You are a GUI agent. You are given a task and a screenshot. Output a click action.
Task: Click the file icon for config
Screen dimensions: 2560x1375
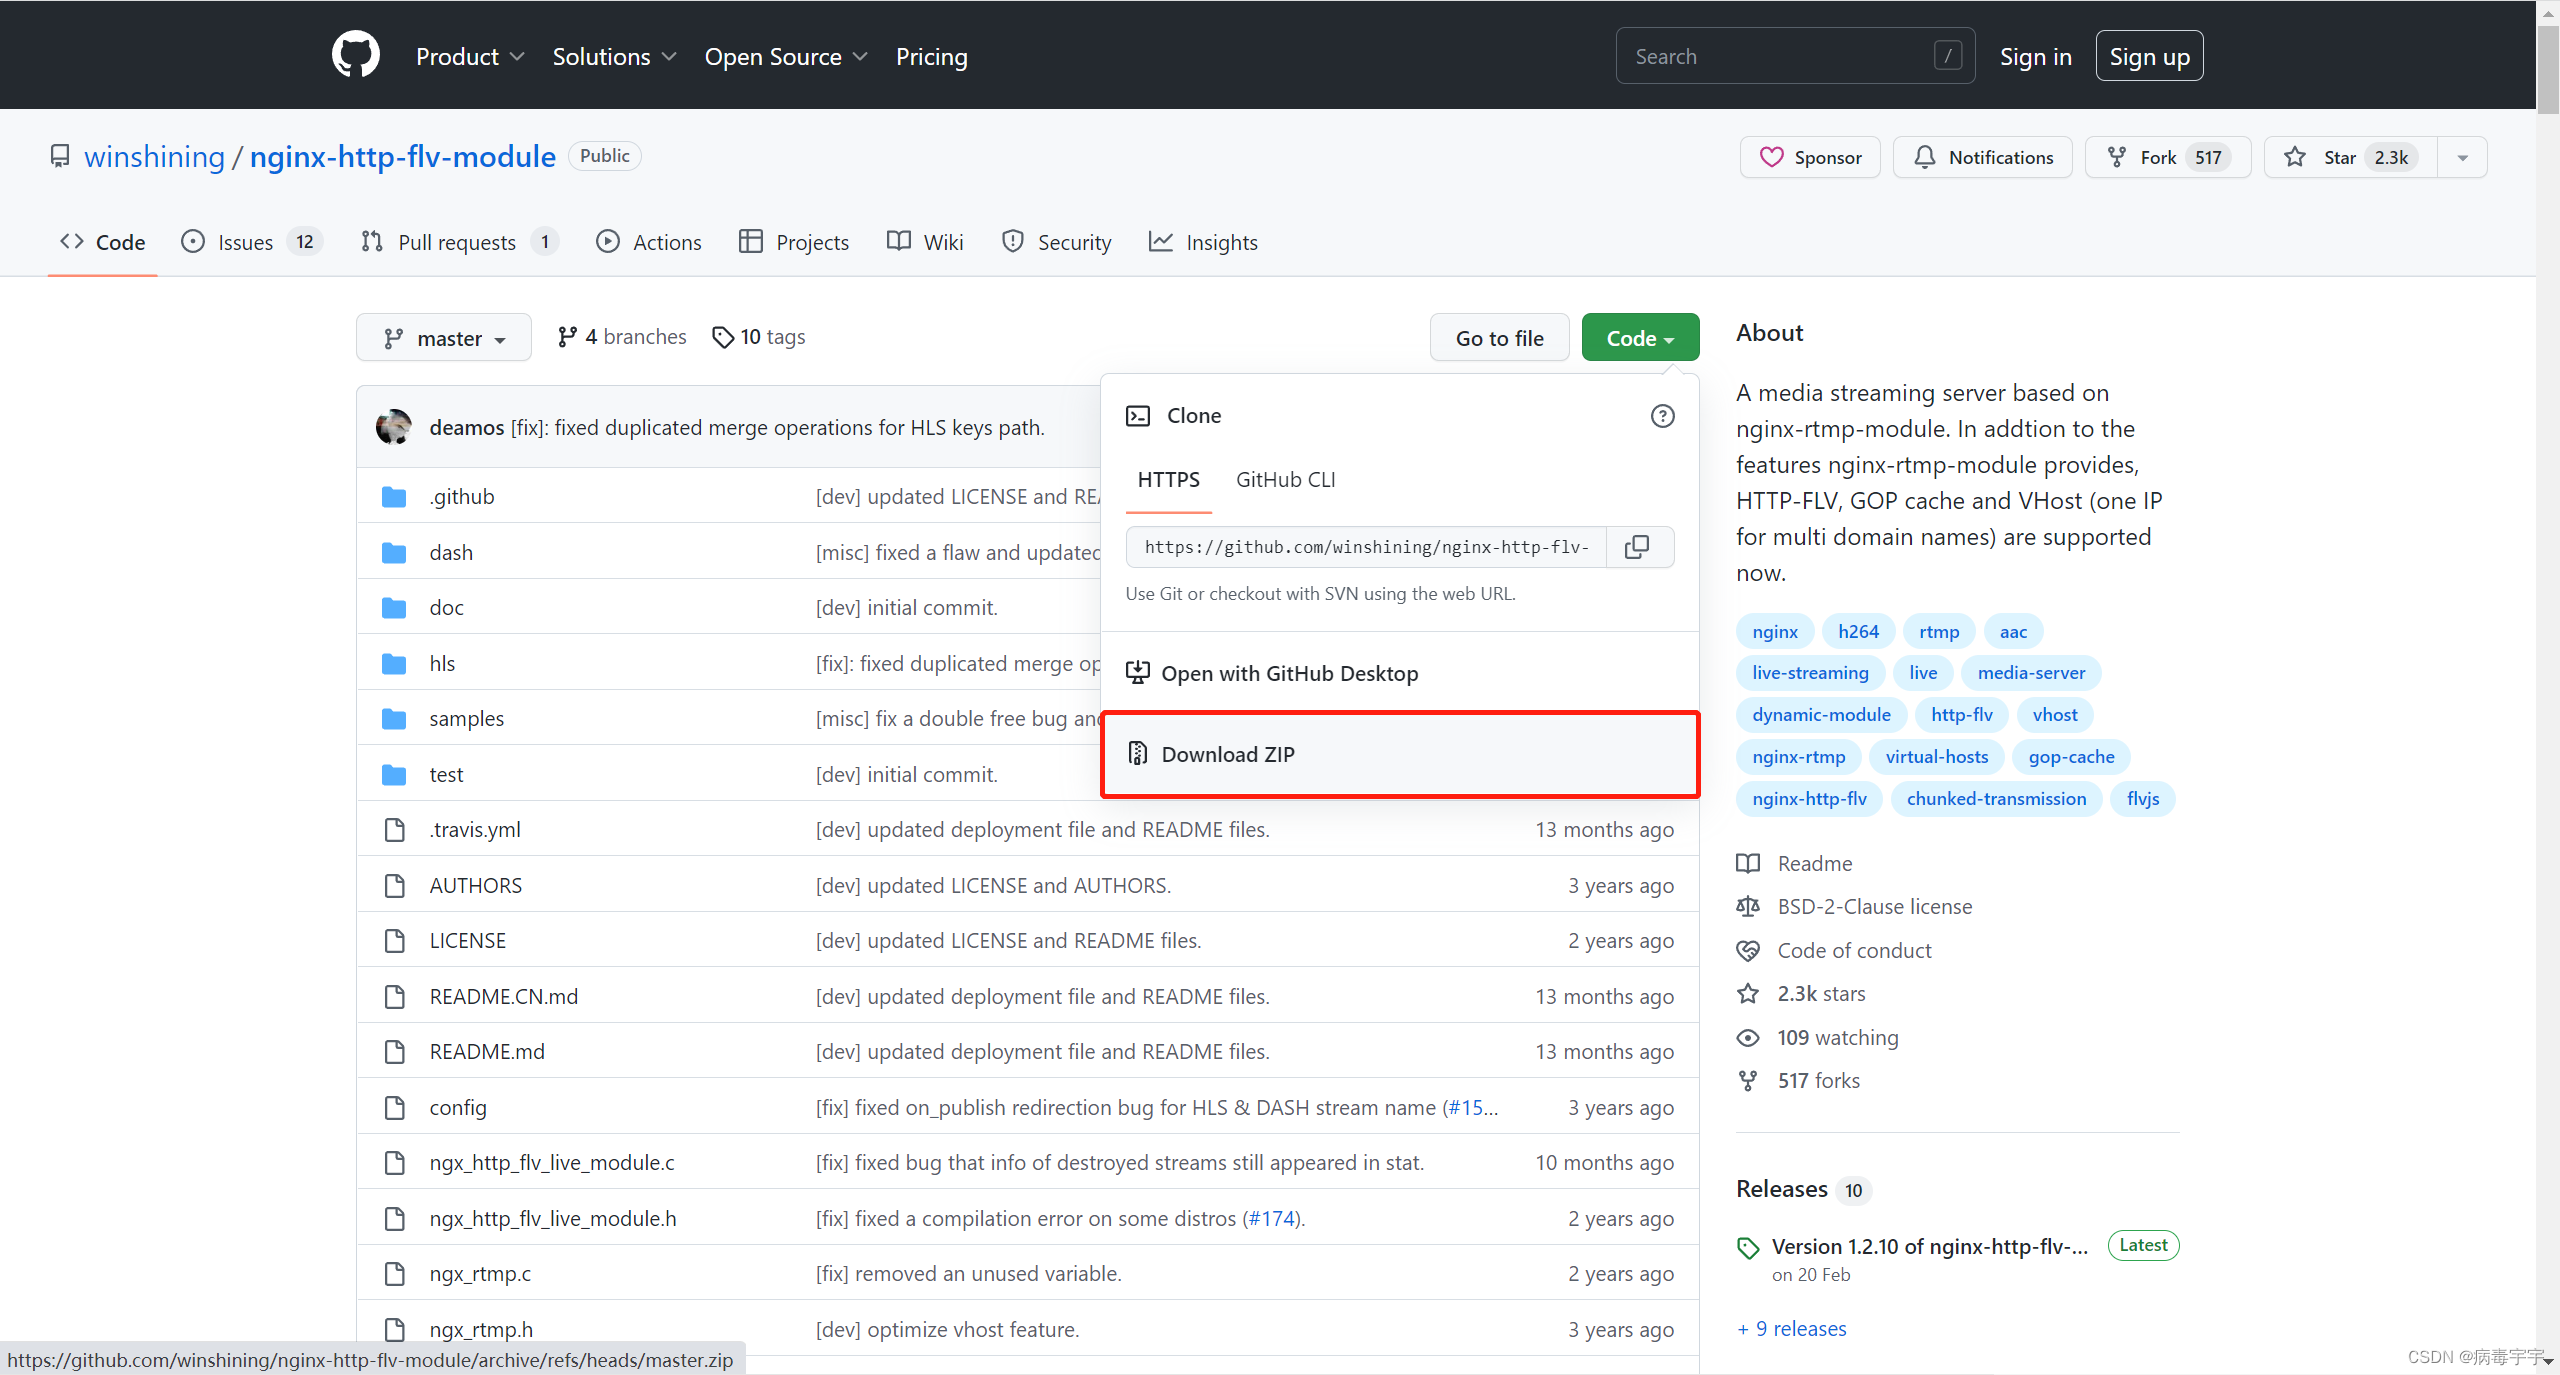(x=395, y=1108)
